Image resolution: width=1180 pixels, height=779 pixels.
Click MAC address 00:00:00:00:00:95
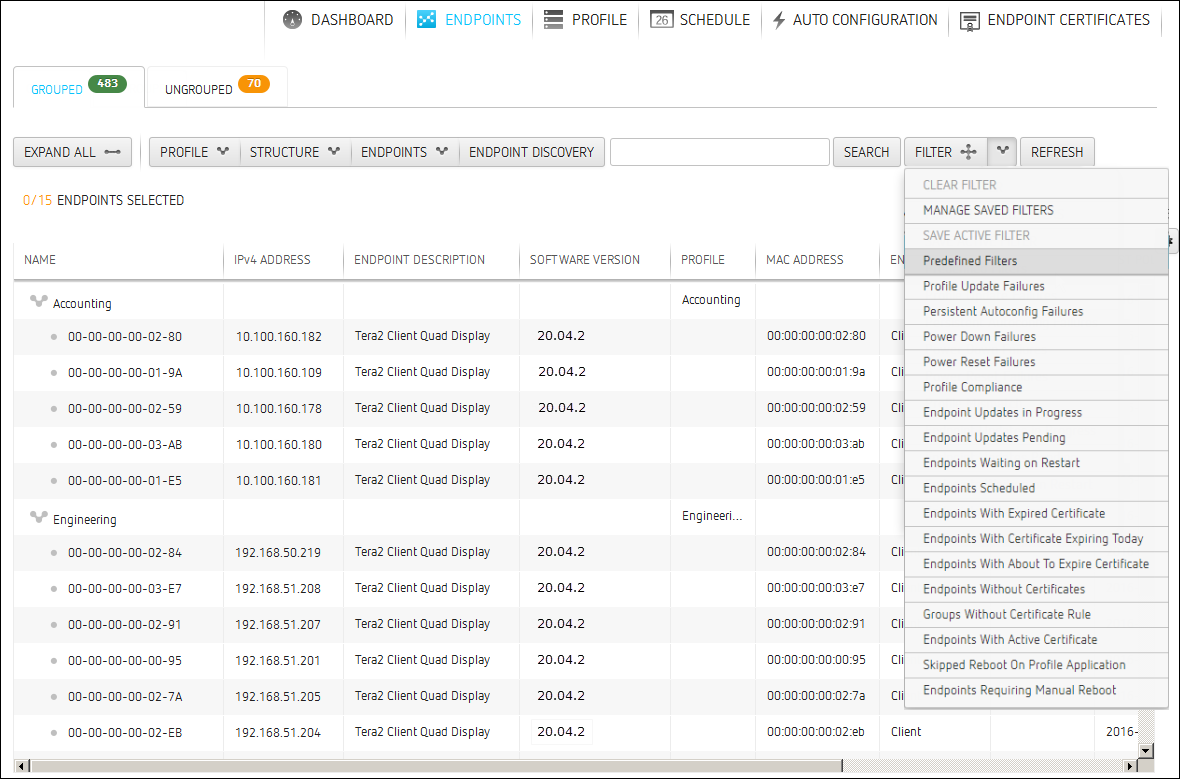(817, 660)
